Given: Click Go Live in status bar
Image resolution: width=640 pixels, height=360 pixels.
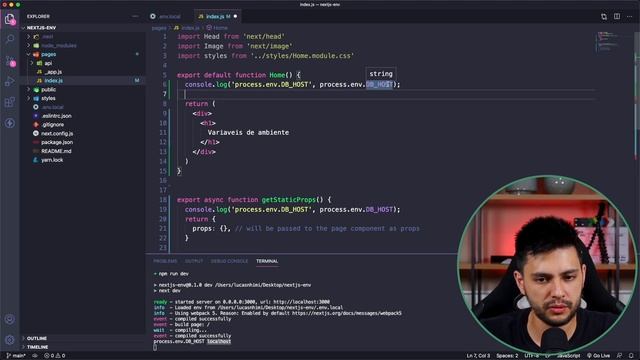Looking at the screenshot, I should click(598, 356).
